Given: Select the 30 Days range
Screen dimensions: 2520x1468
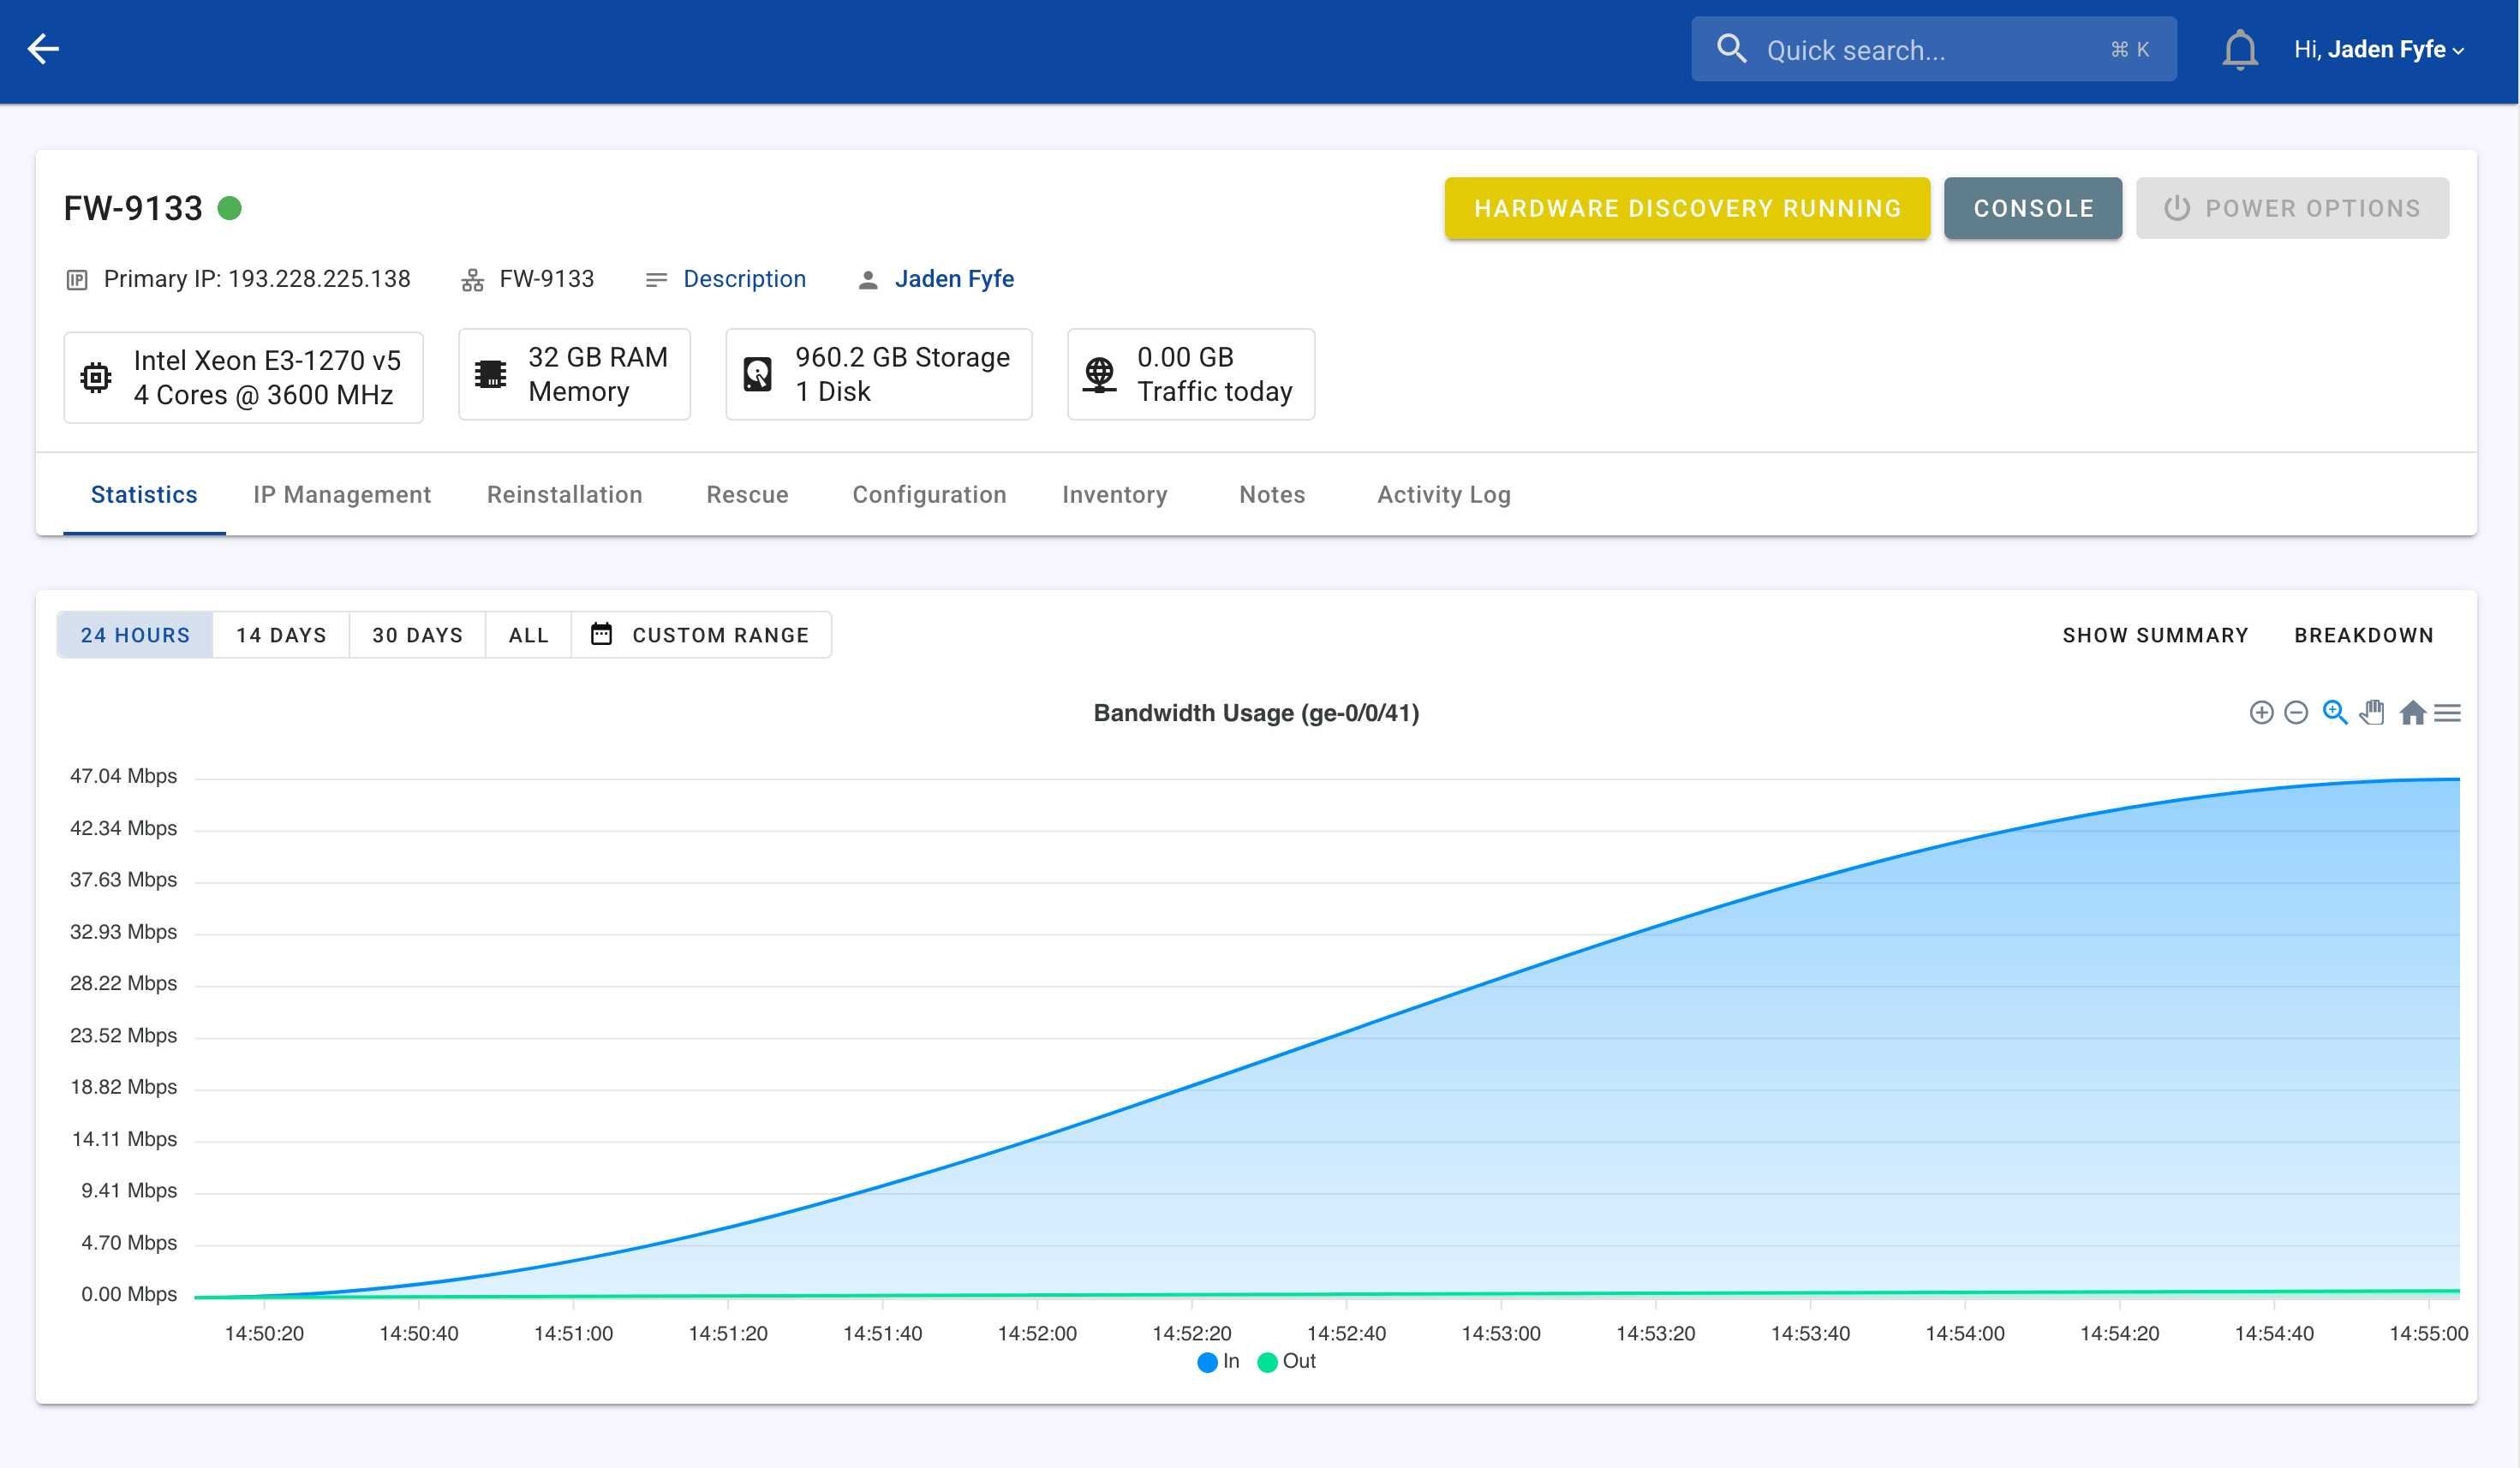Looking at the screenshot, I should click(417, 635).
